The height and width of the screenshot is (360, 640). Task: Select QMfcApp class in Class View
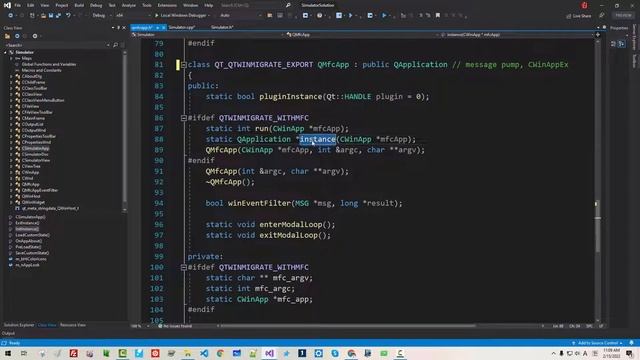31,184
